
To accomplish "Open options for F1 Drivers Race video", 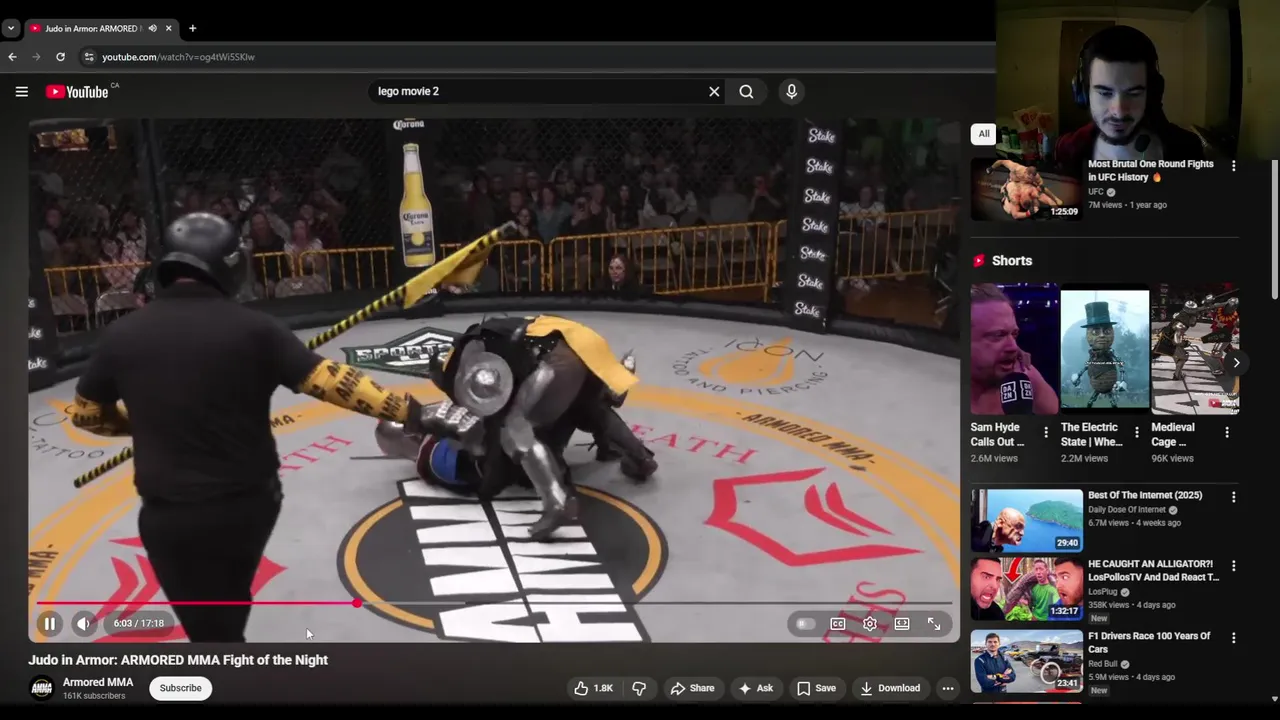I will 1233,638.
